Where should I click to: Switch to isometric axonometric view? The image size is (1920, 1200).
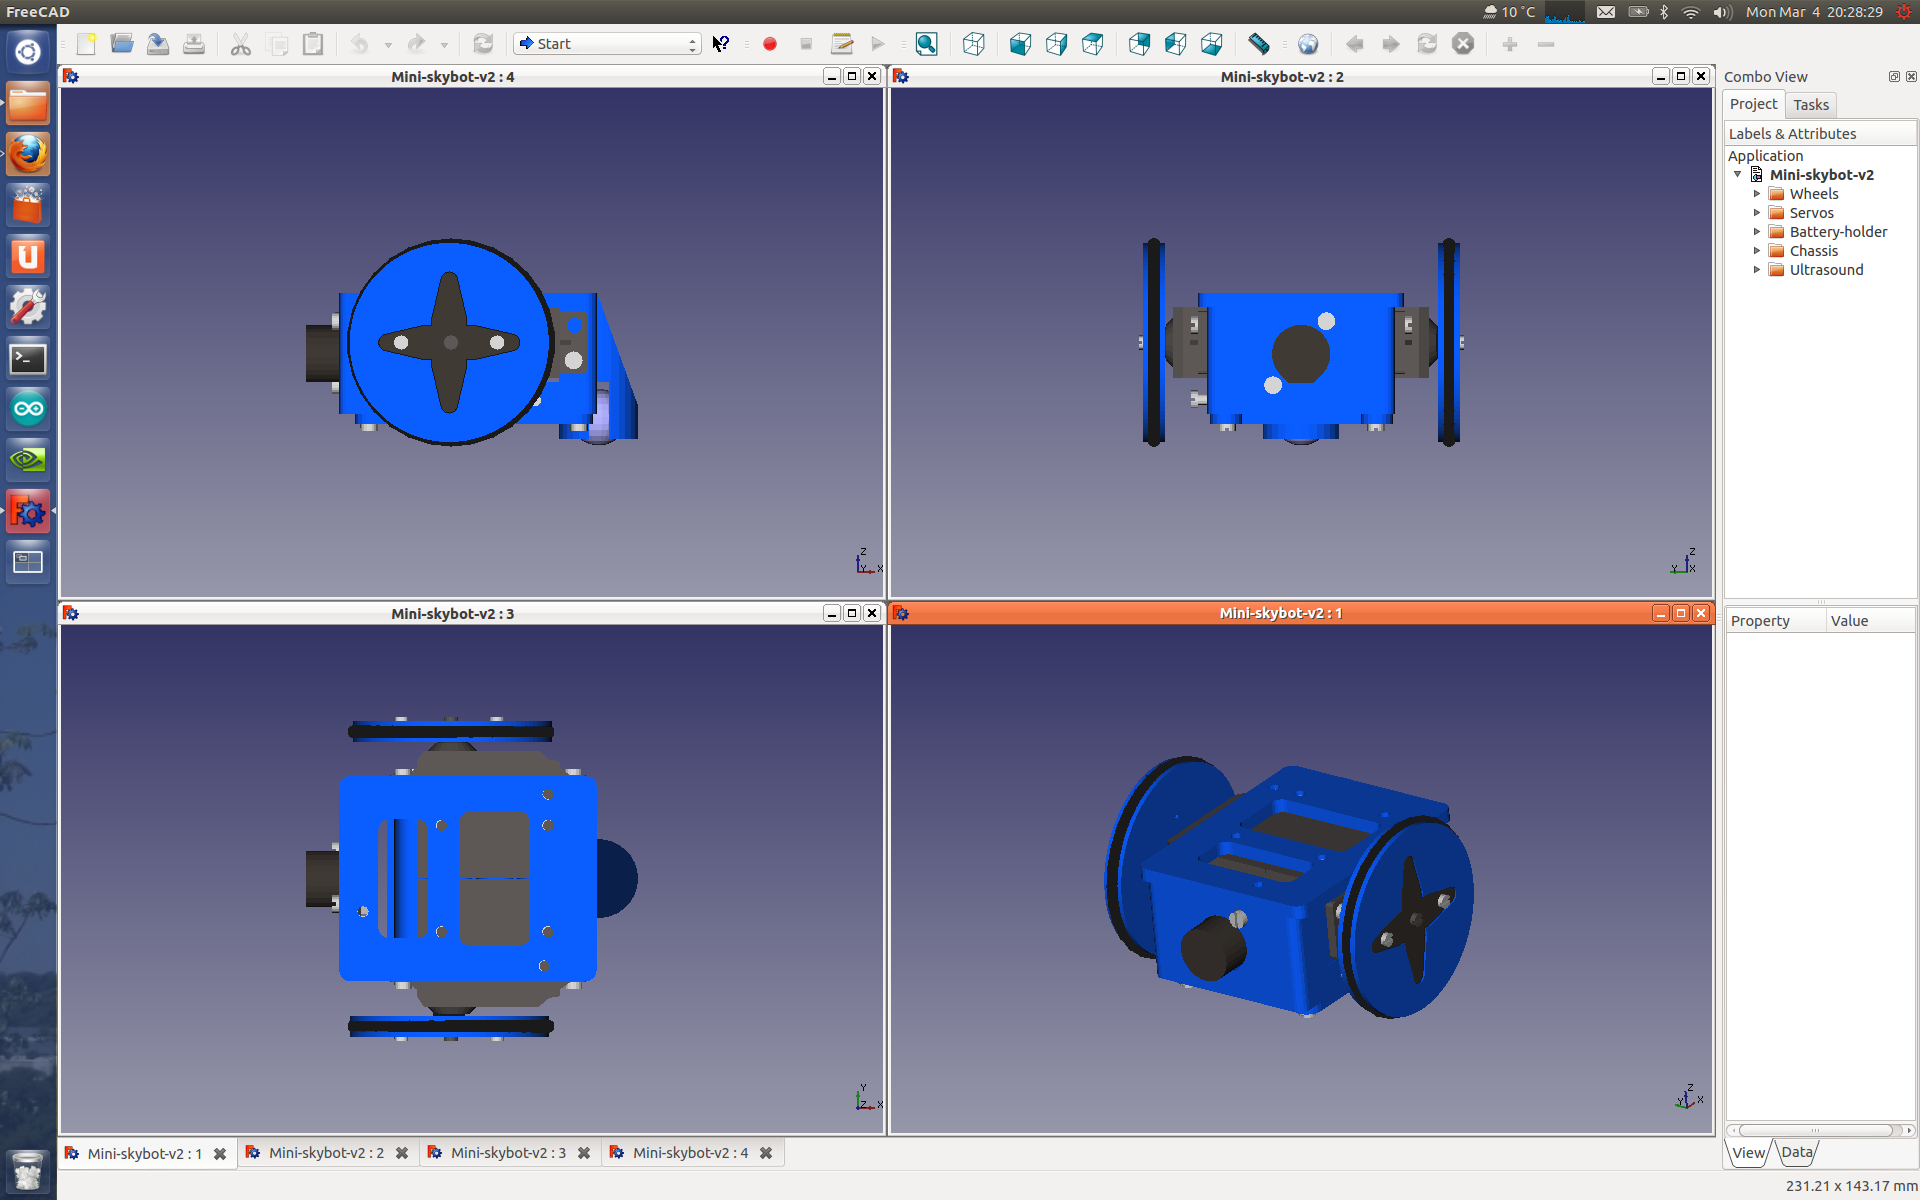[972, 44]
